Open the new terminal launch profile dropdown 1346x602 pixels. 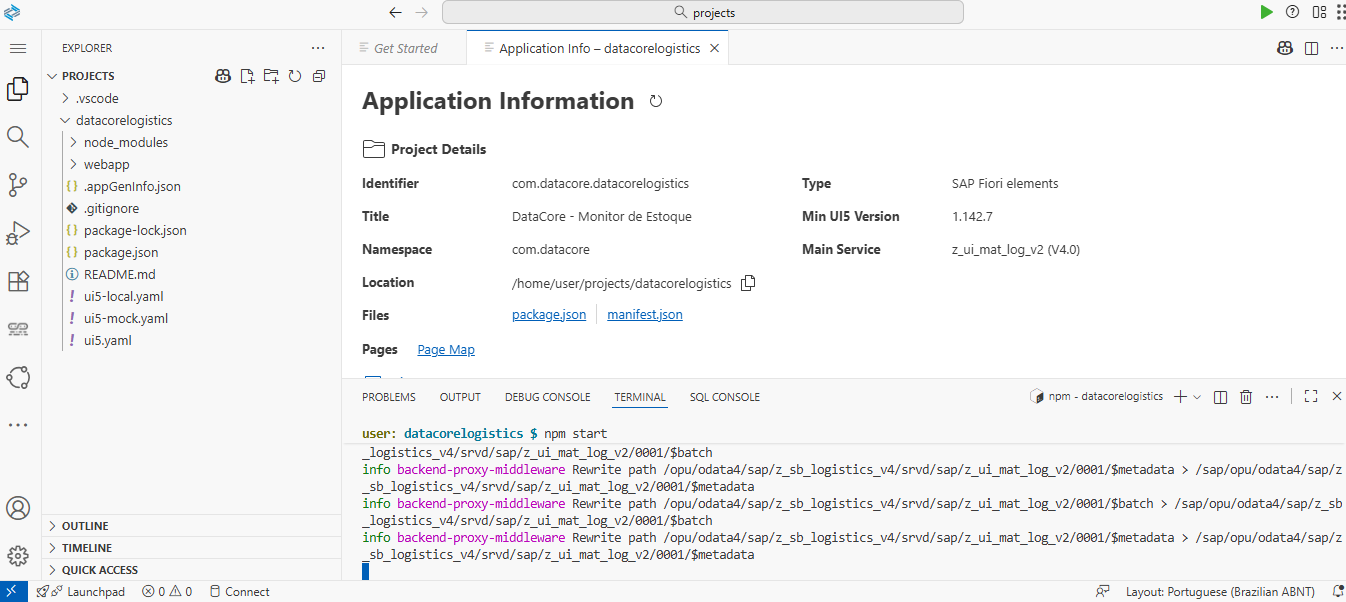(1198, 397)
